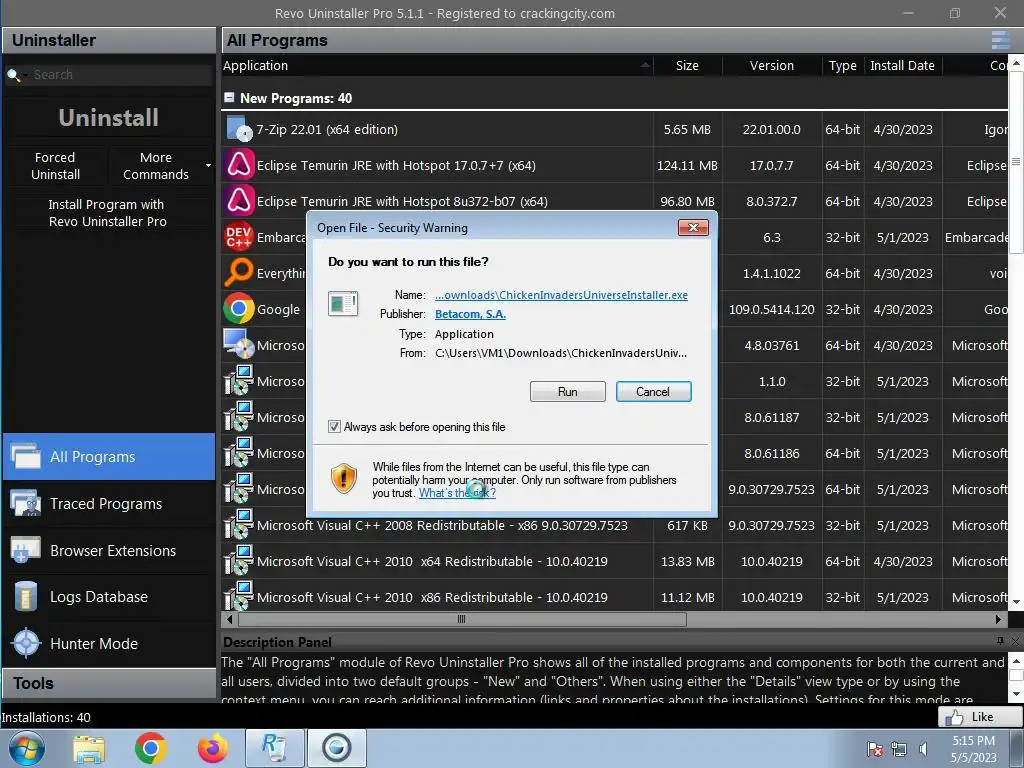Image resolution: width=1024 pixels, height=768 pixels.
Task: Open the Windows Start menu
Action: click(26, 748)
